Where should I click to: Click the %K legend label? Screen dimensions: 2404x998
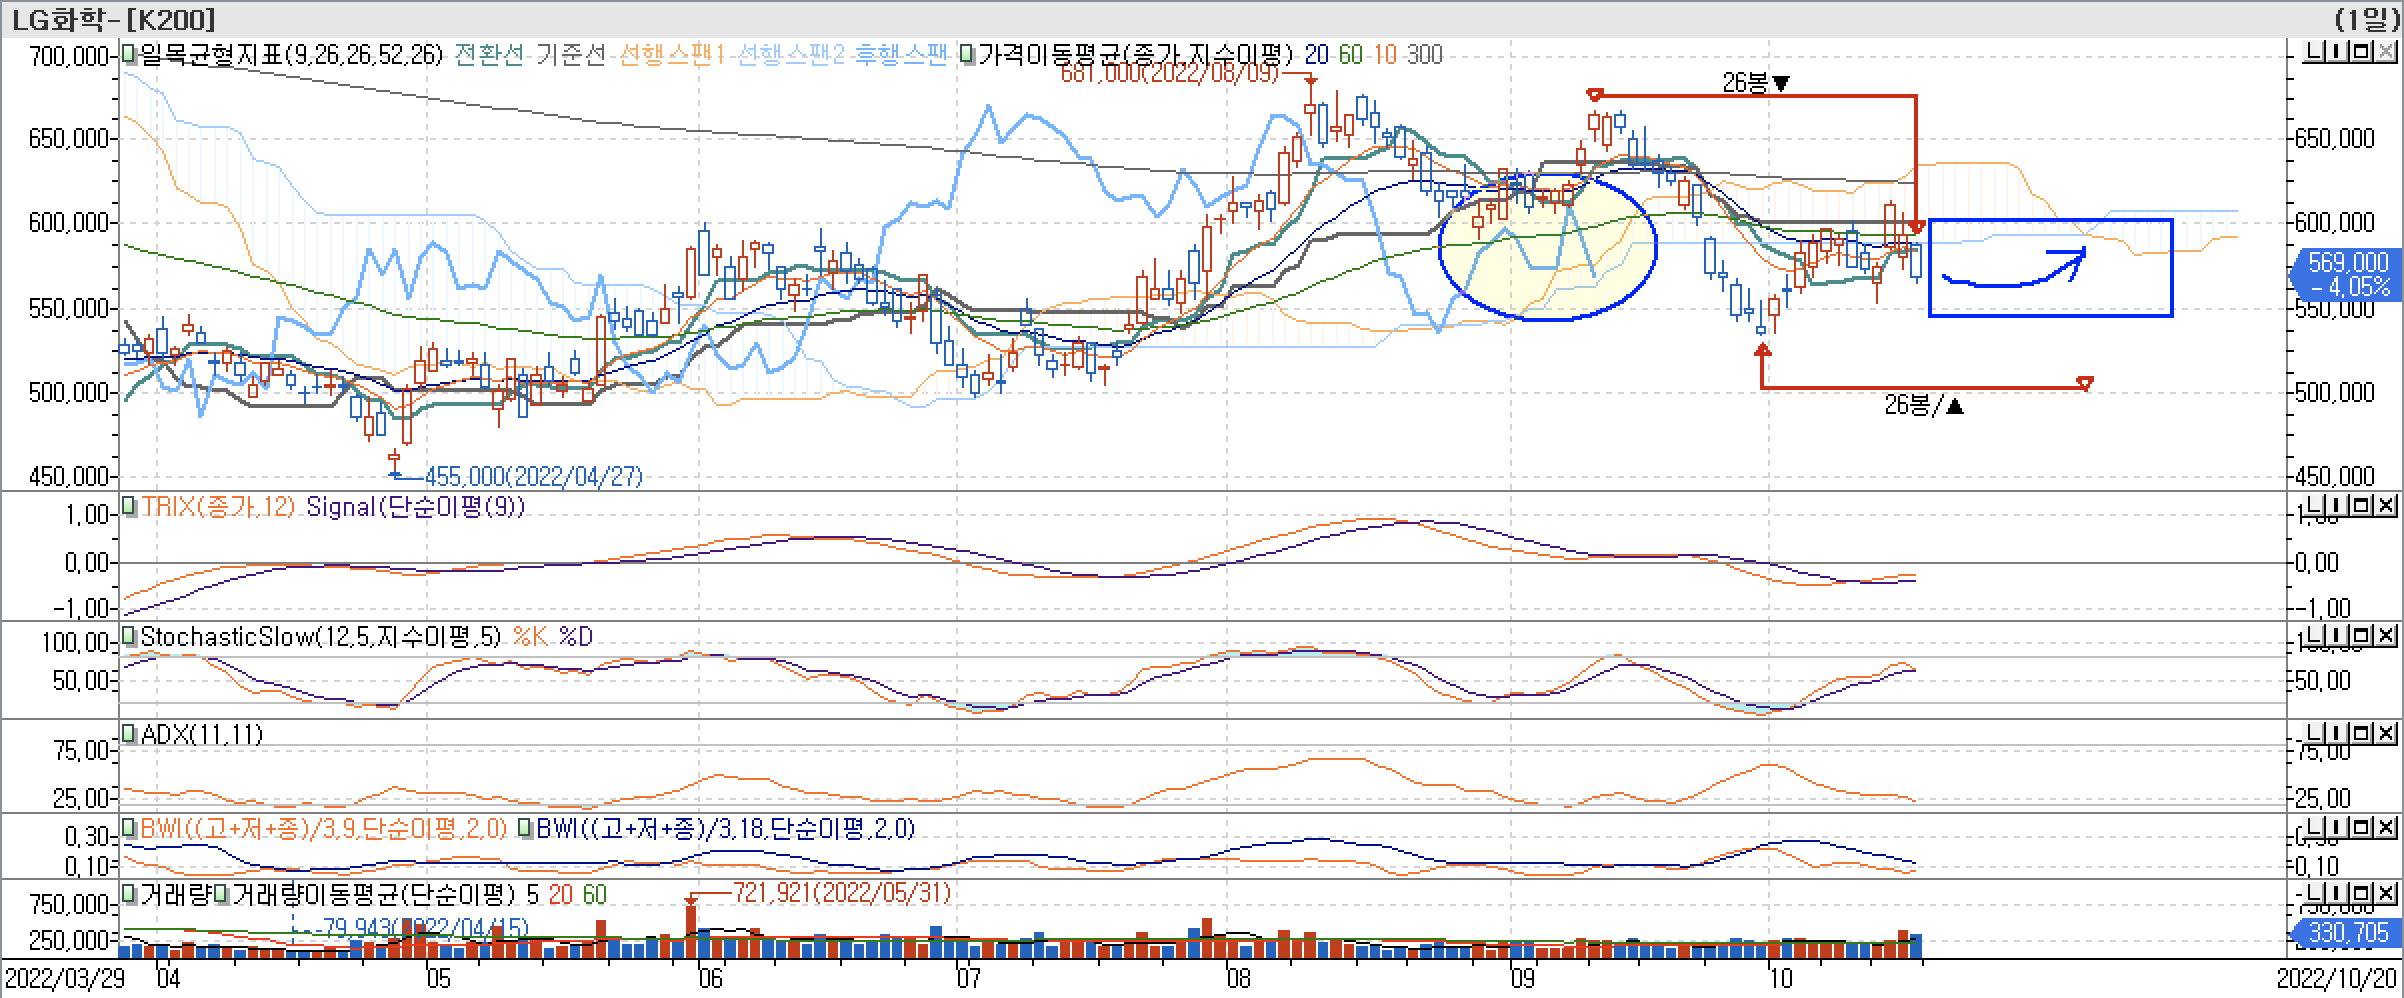[x=530, y=637]
